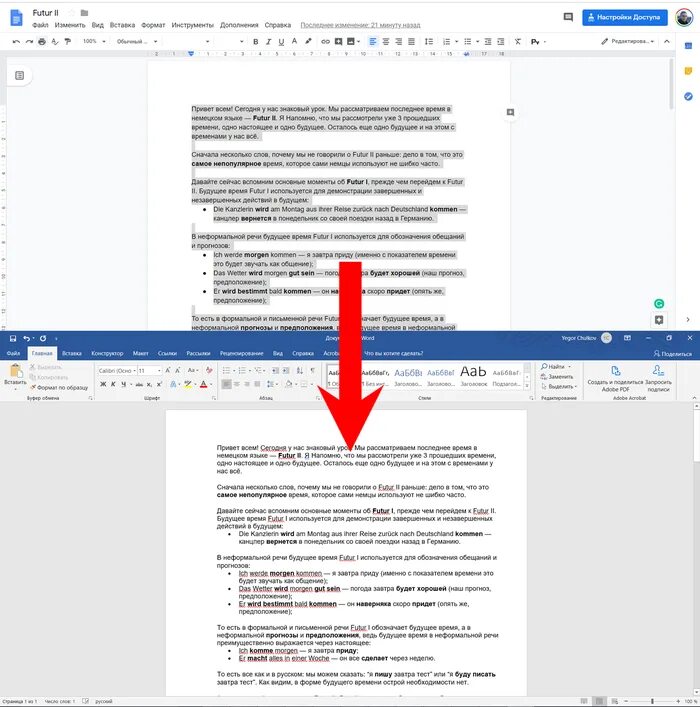Screen dimensions: 700x707
Task: Show document outline in Google Docs
Action: point(19,75)
